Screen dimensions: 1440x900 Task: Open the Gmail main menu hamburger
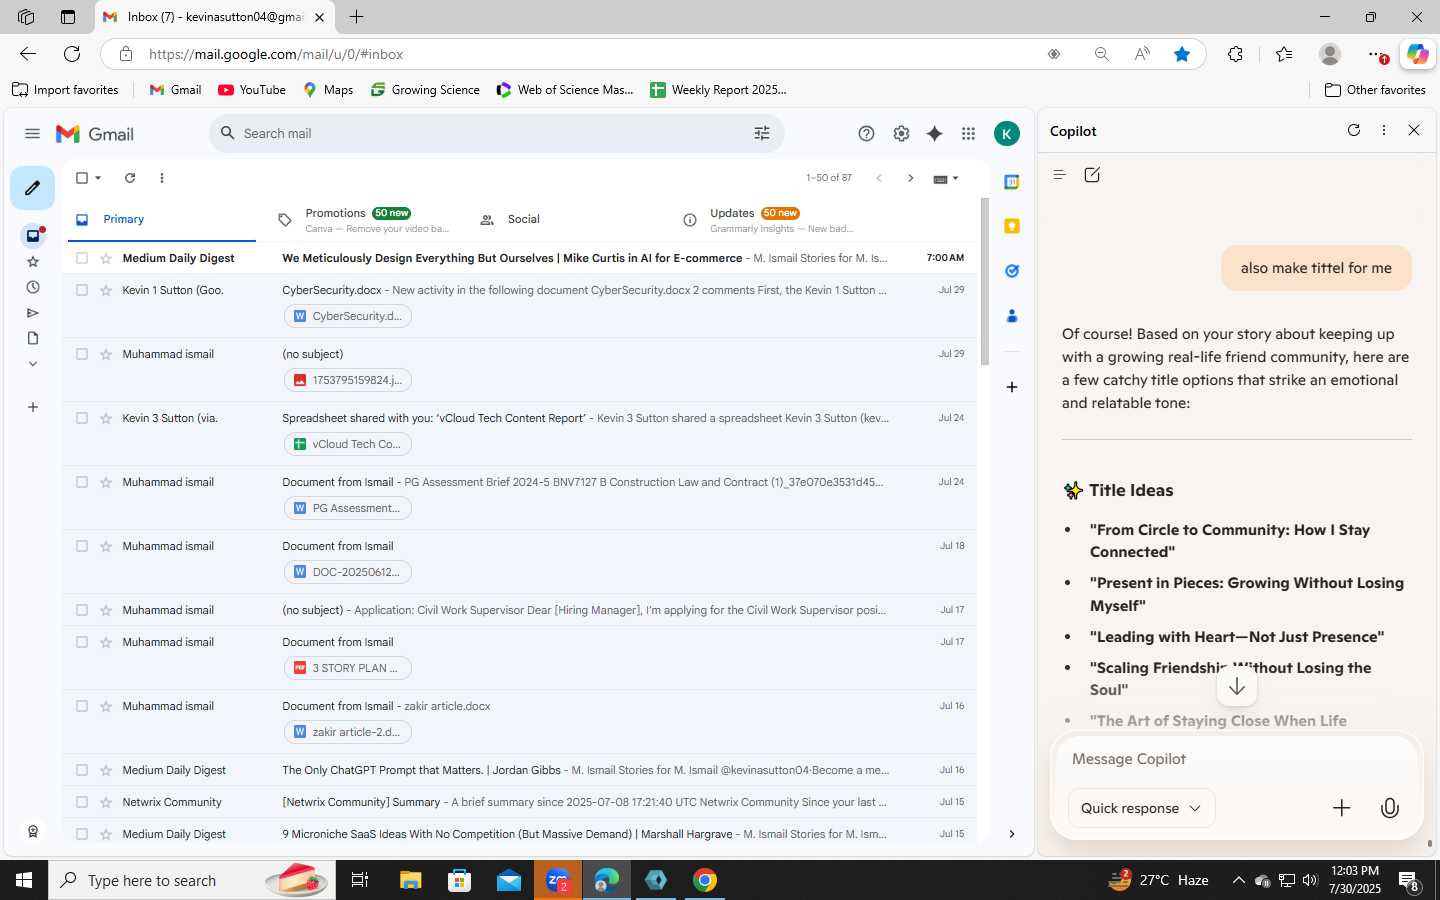[x=32, y=134]
